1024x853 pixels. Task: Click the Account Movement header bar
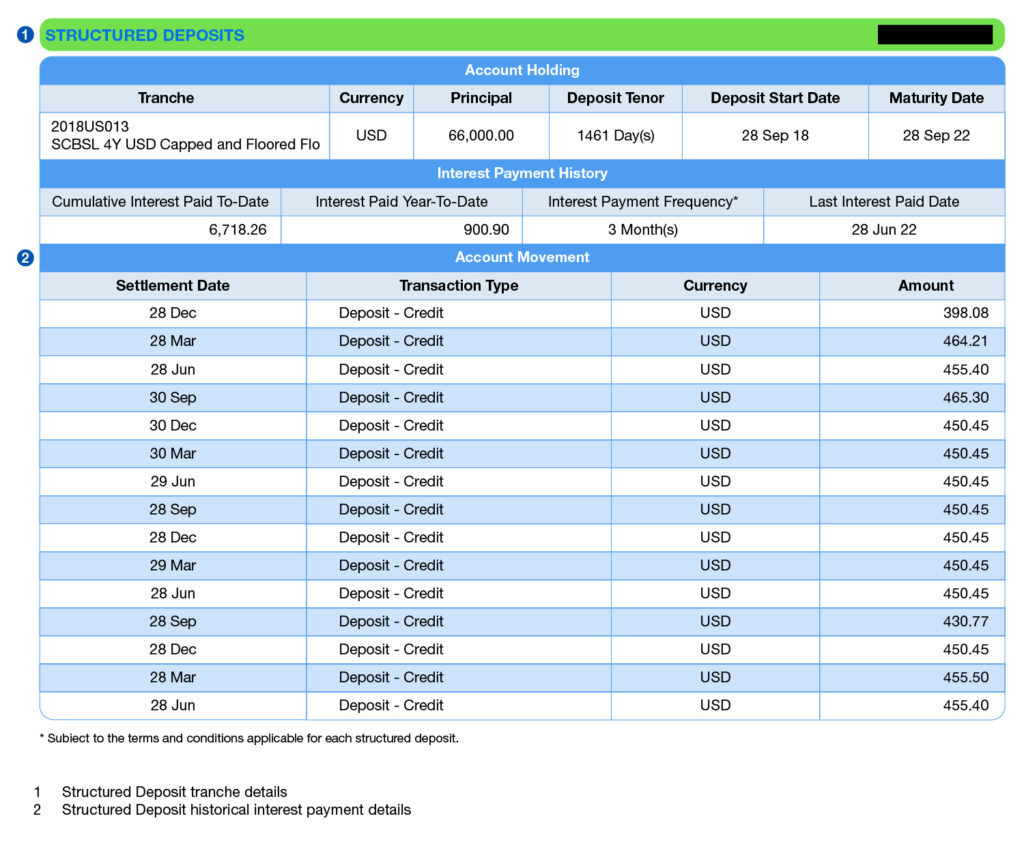[521, 257]
